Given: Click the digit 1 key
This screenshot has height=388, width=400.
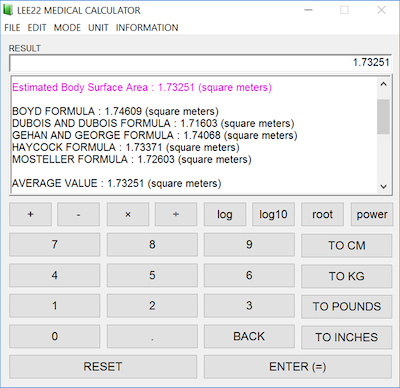Looking at the screenshot, I should (x=55, y=306).
